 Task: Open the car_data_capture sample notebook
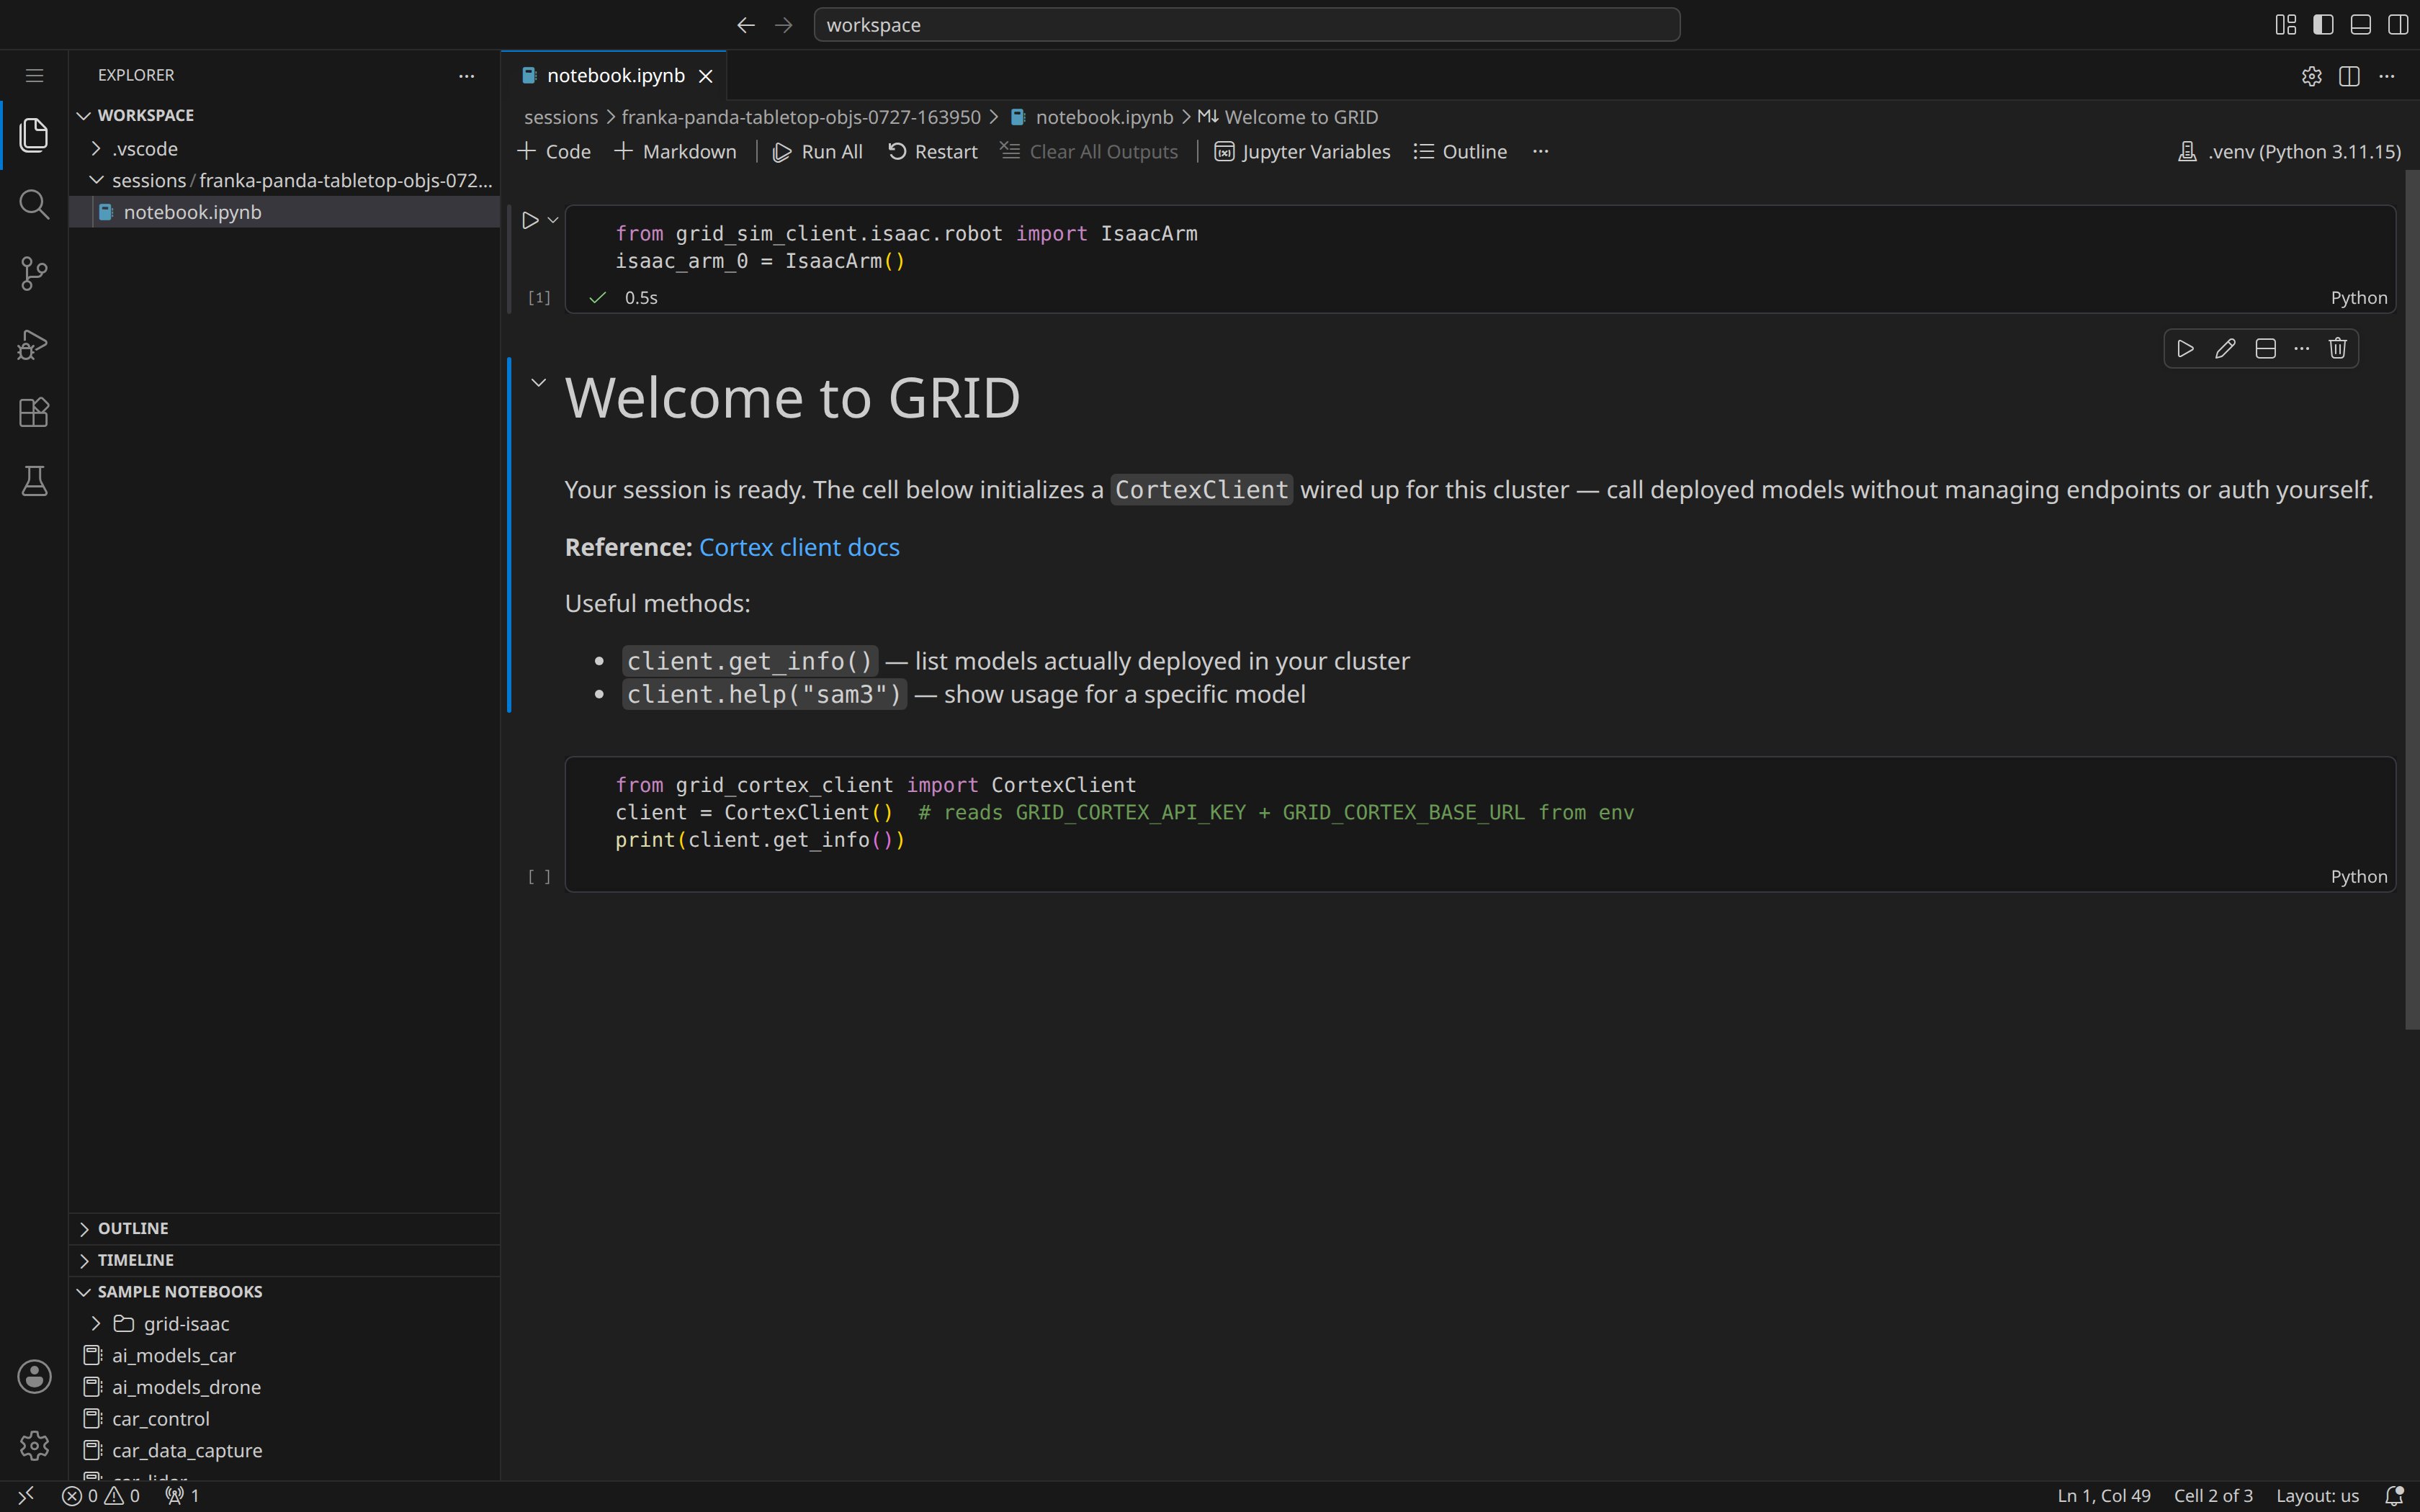pyautogui.click(x=284, y=1451)
